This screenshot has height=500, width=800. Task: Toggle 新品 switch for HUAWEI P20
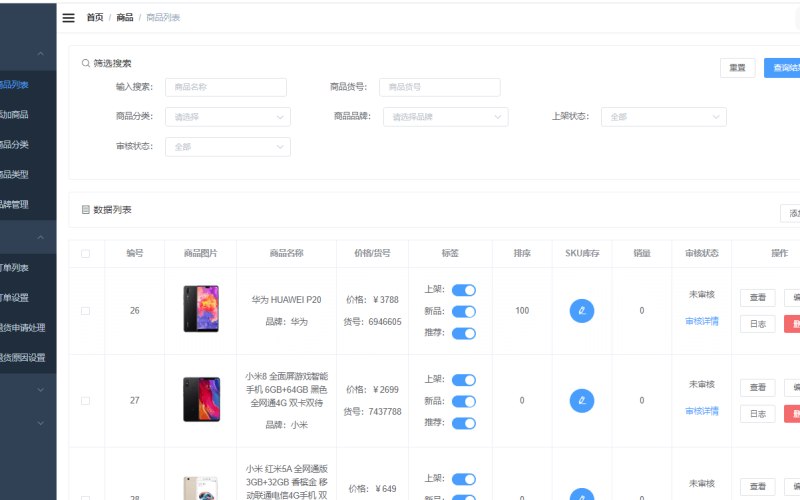pyautogui.click(x=464, y=311)
